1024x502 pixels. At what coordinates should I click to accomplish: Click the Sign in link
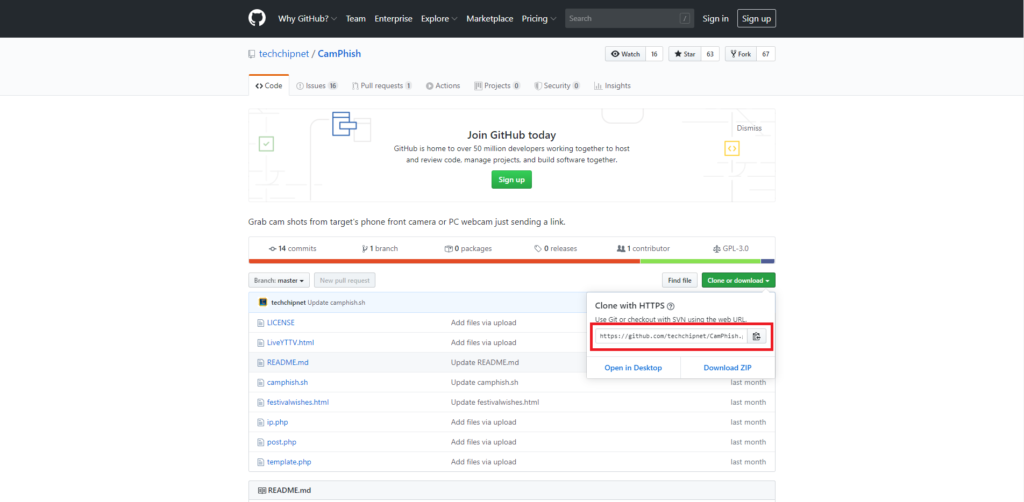pos(715,19)
